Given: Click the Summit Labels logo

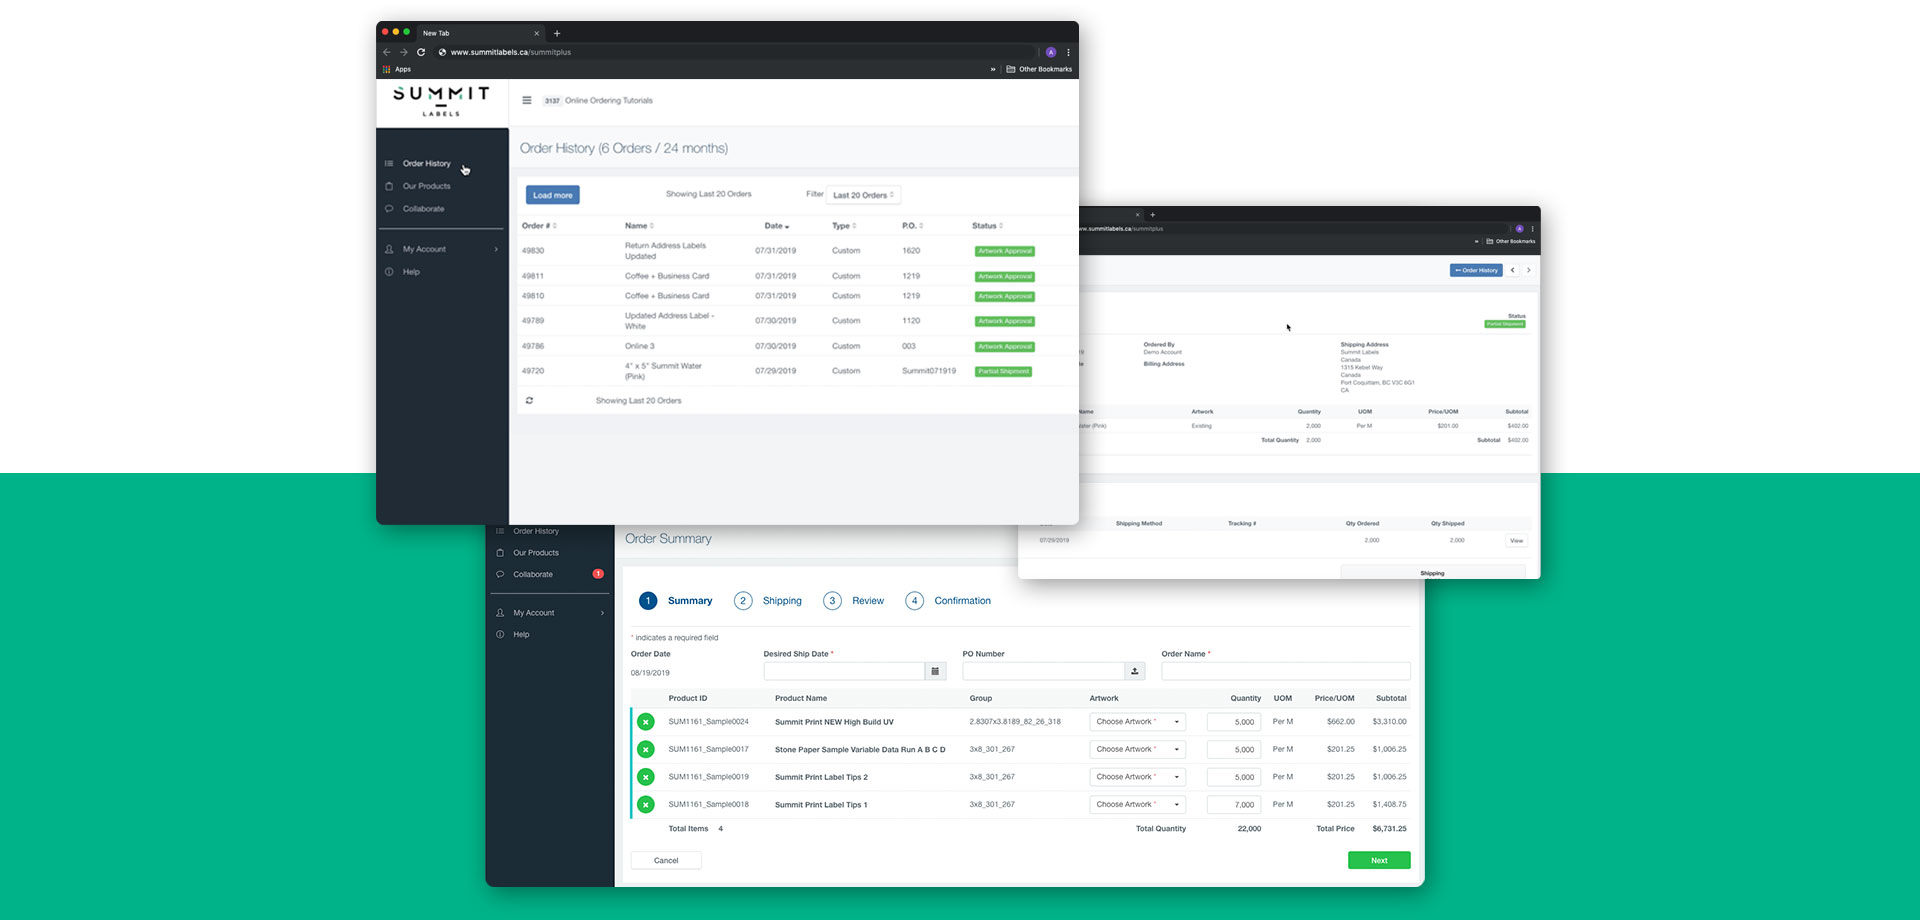Looking at the screenshot, I should pyautogui.click(x=441, y=101).
